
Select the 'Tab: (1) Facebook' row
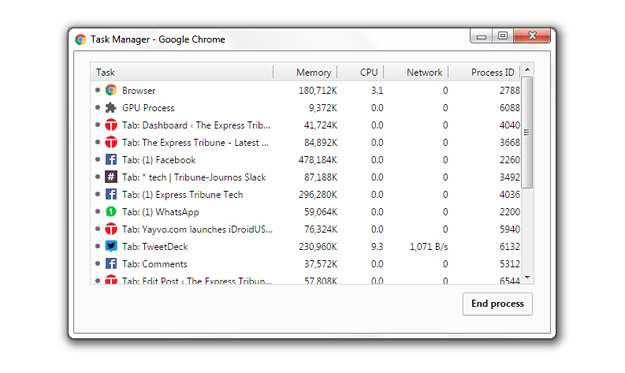(306, 160)
